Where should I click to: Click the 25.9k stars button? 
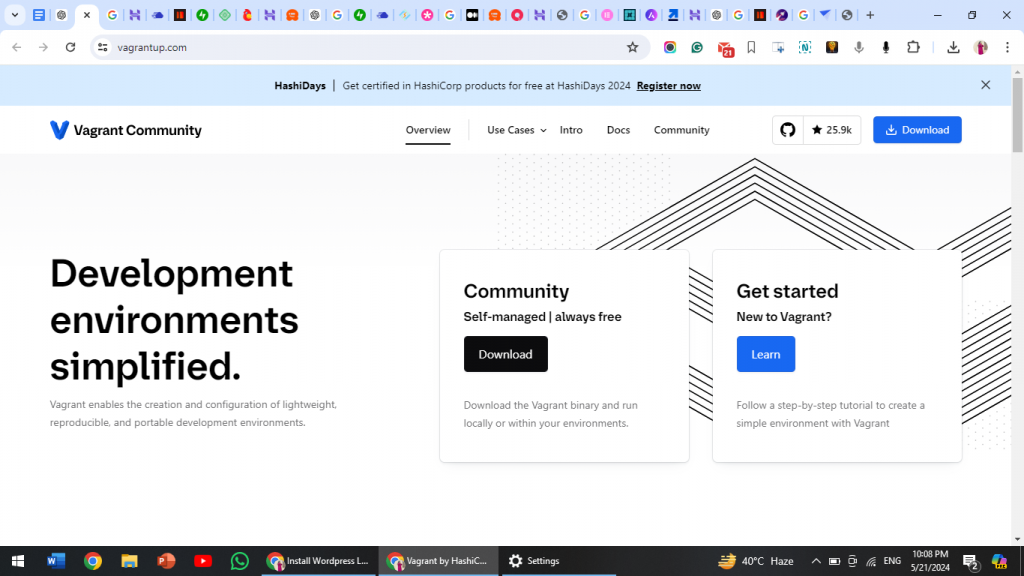pos(831,130)
